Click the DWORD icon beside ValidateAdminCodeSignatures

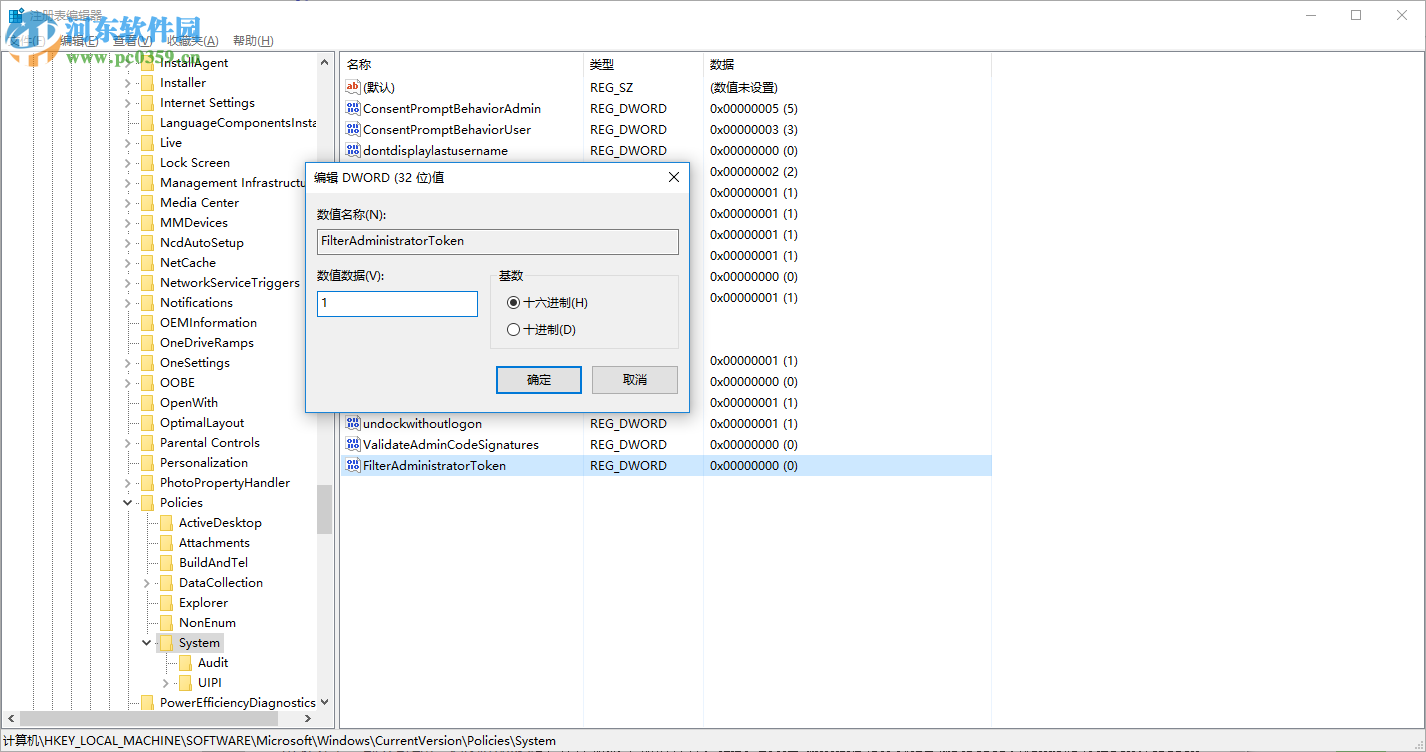click(x=352, y=444)
